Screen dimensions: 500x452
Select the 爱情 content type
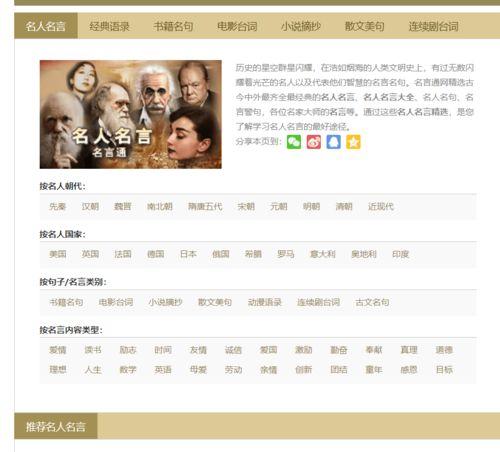58,350
